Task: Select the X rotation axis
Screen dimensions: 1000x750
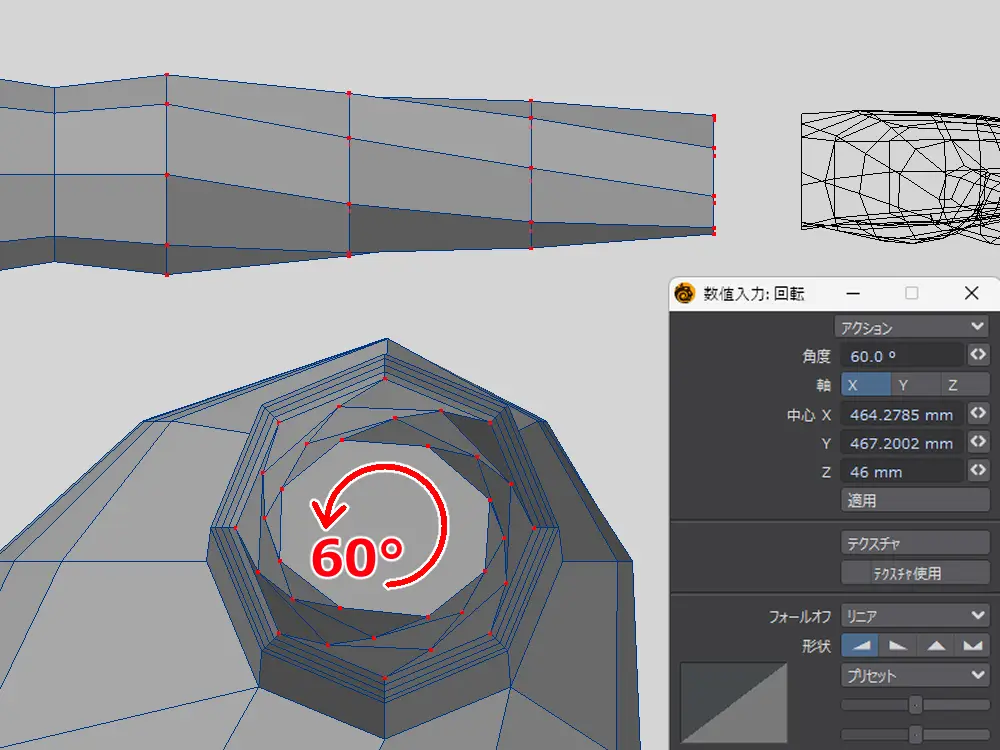Action: point(865,385)
